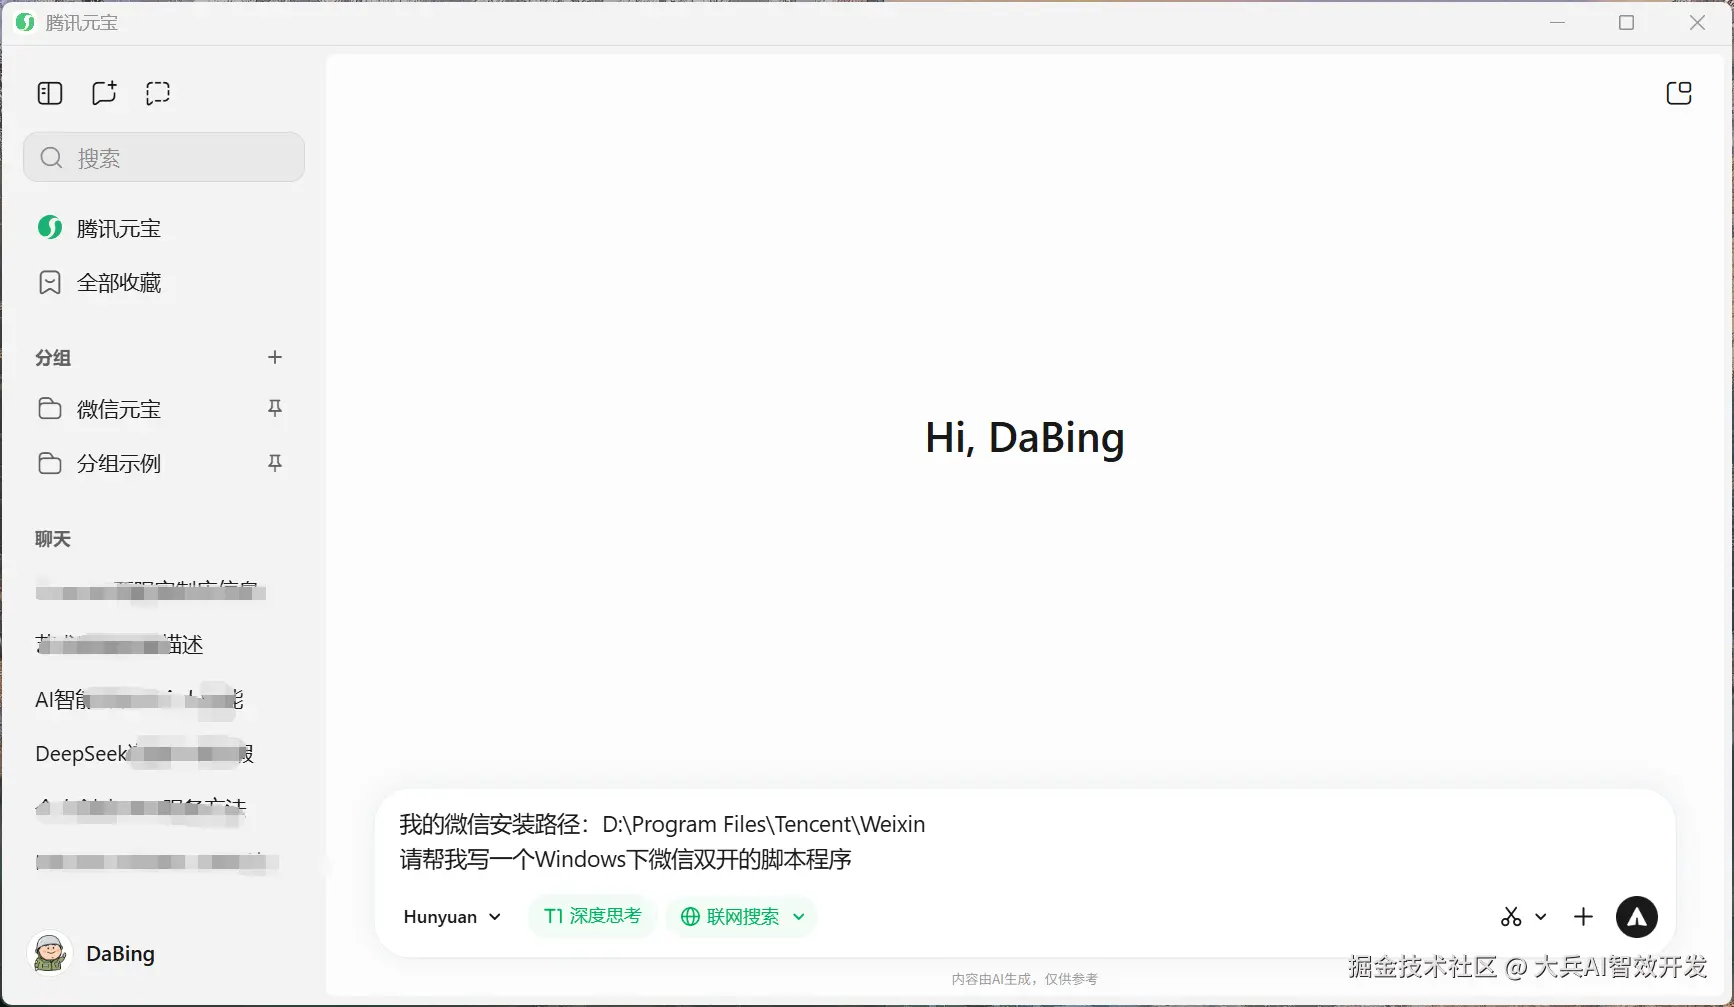This screenshot has height=1007, width=1734.
Task: Open 腾讯元宝 in sidebar
Action: (x=118, y=228)
